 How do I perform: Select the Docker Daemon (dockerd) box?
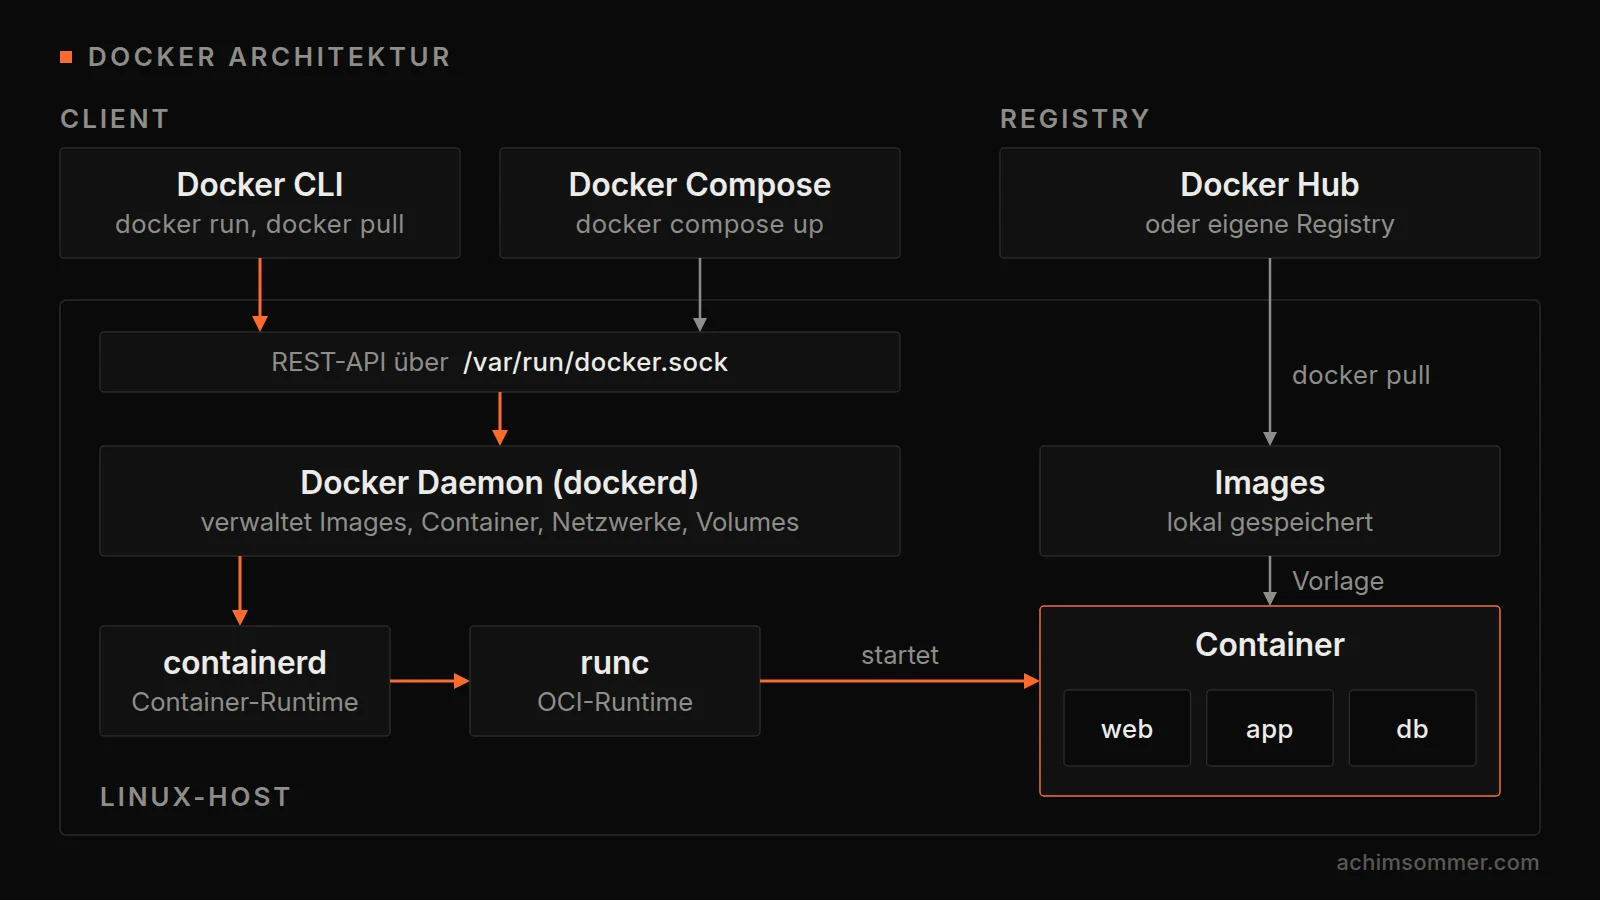[500, 501]
